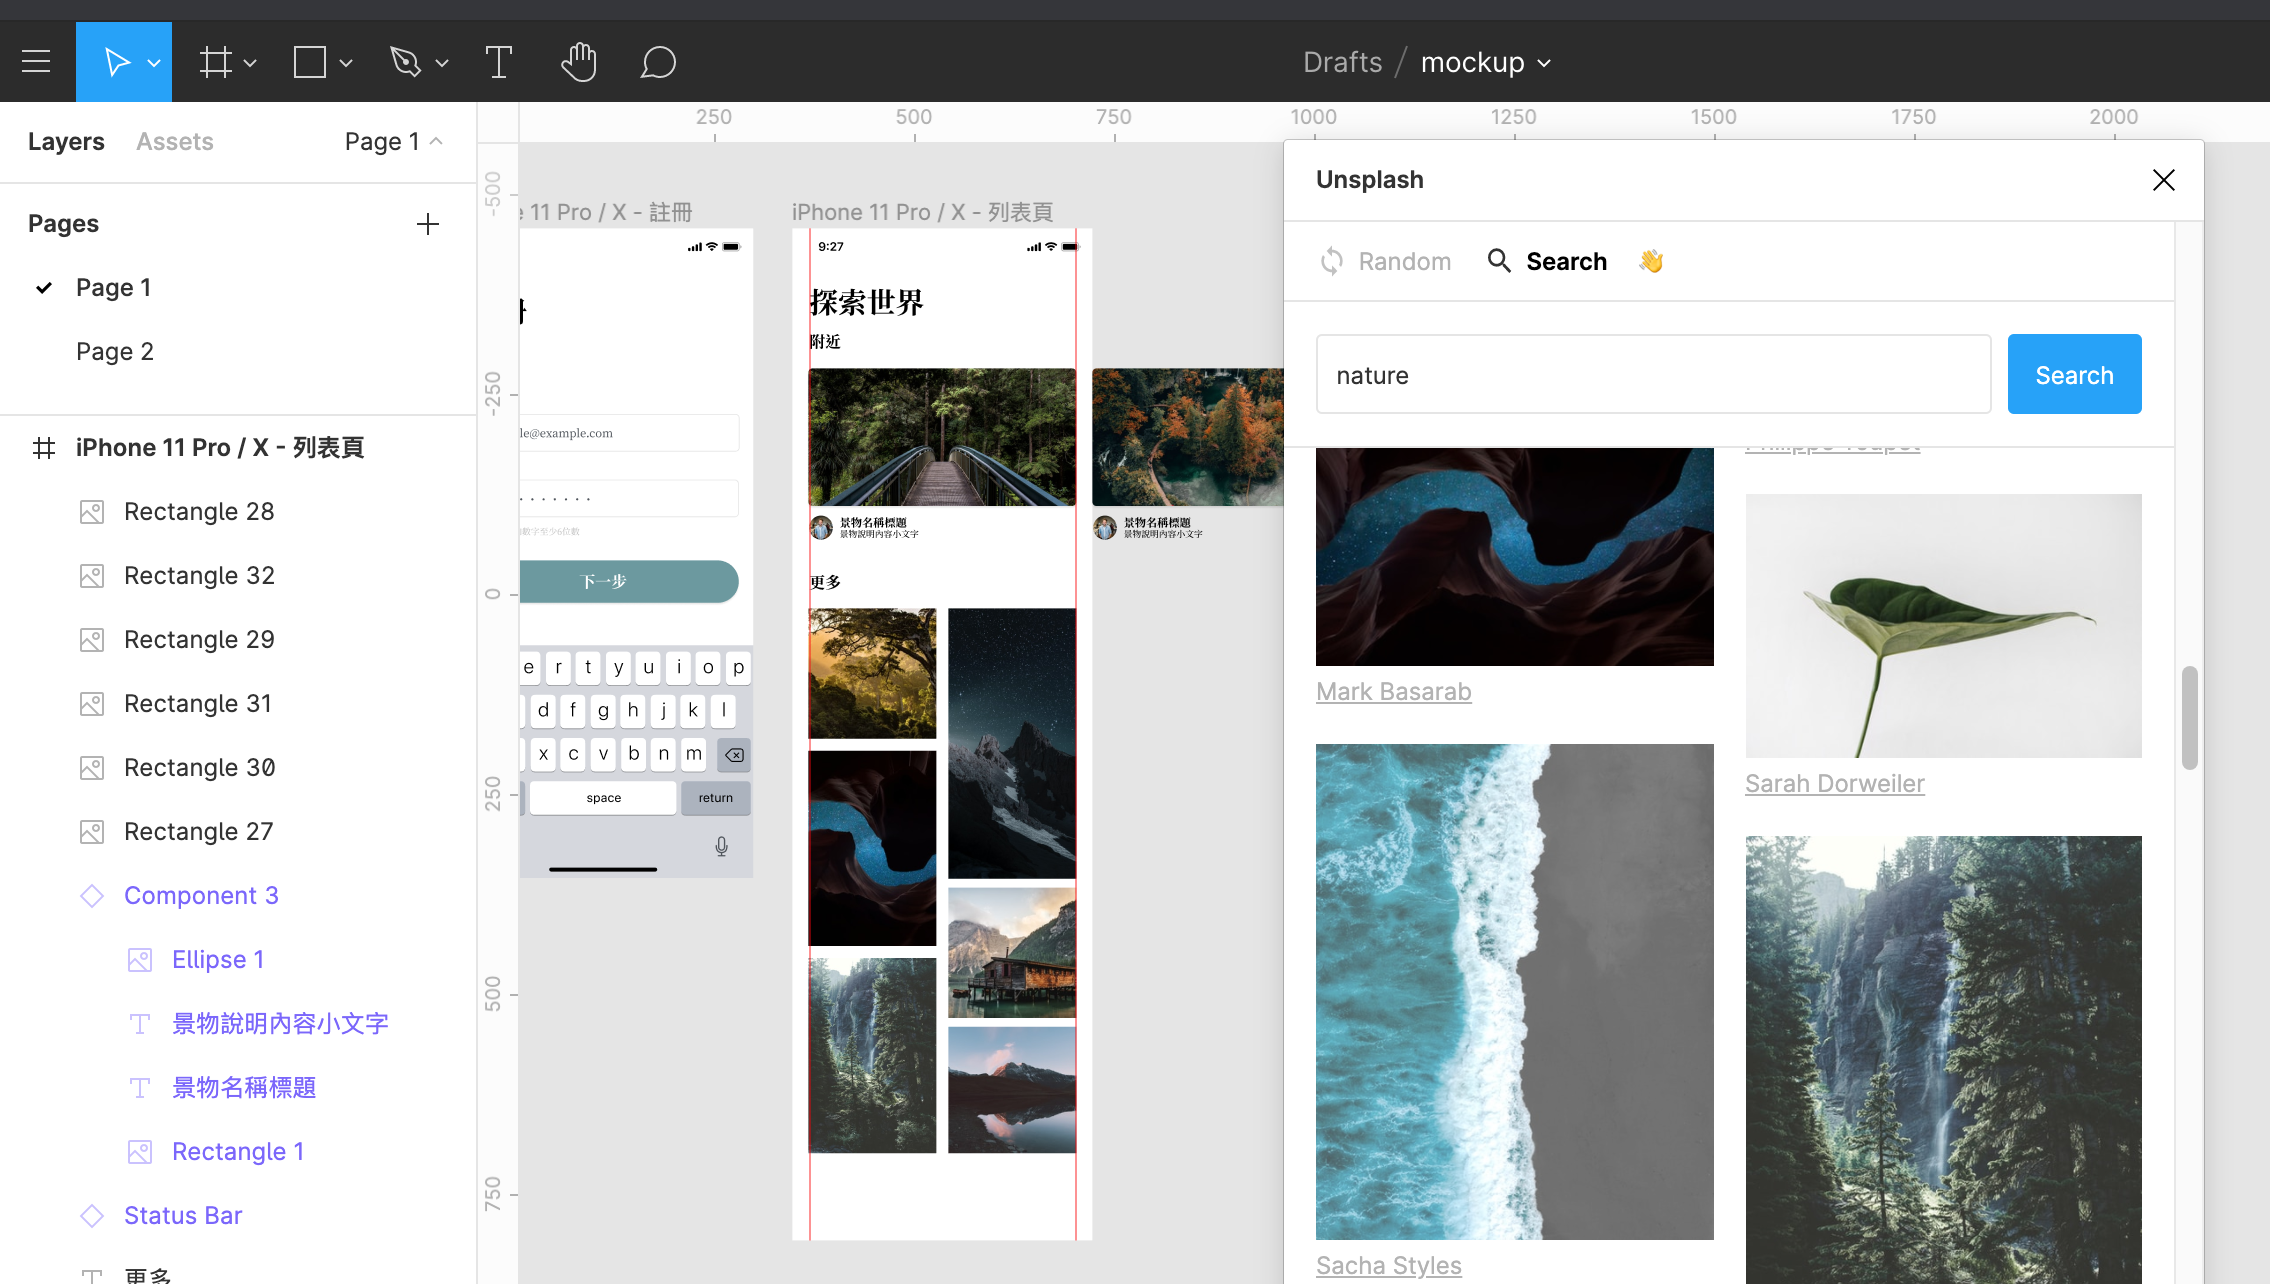Select the Move tool
2270x1284 pixels.
click(x=115, y=62)
